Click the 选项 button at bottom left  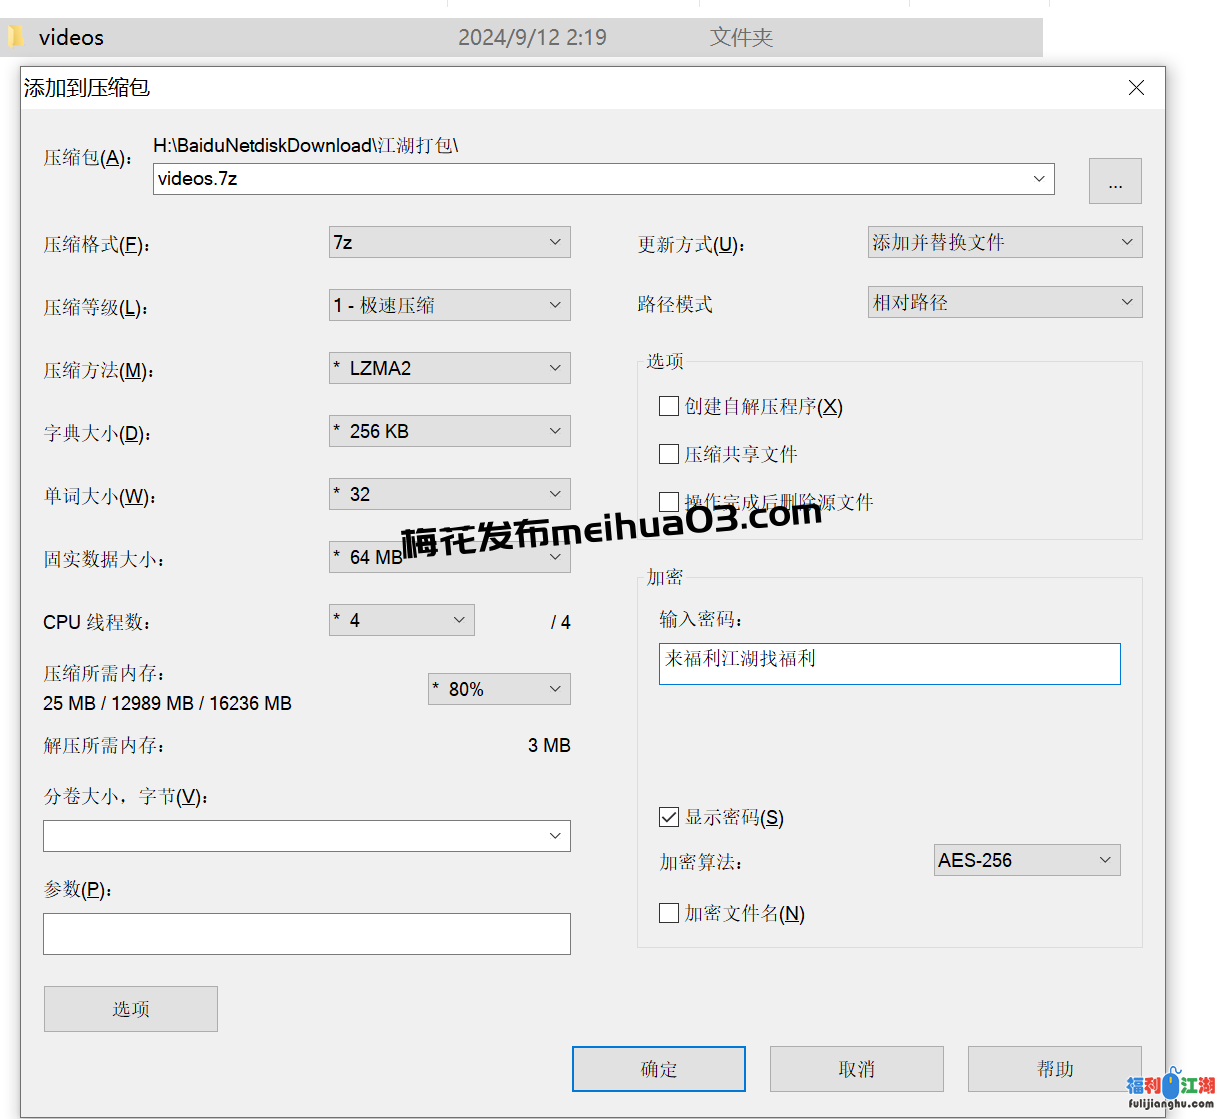(131, 1009)
